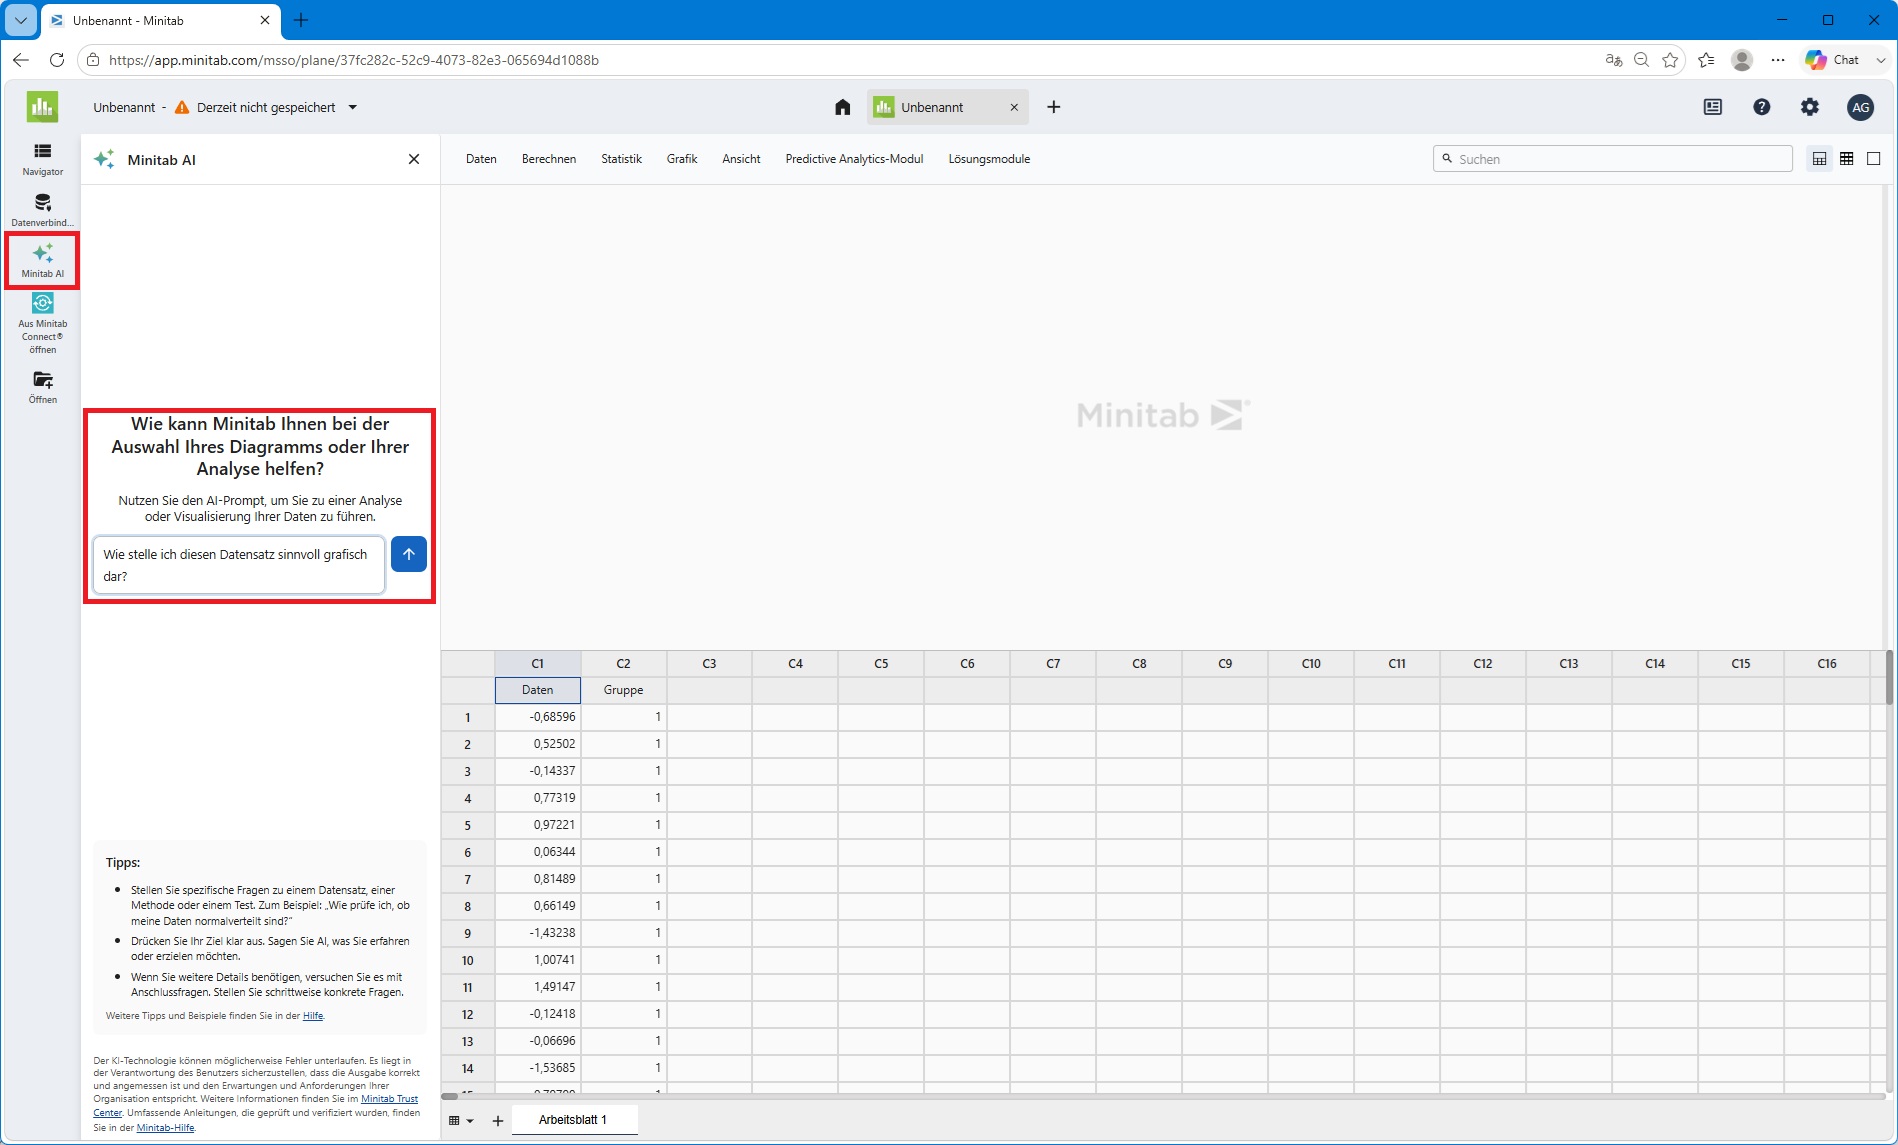Open the browser tab actions dropdown
The height and width of the screenshot is (1145, 1898).
point(21,20)
